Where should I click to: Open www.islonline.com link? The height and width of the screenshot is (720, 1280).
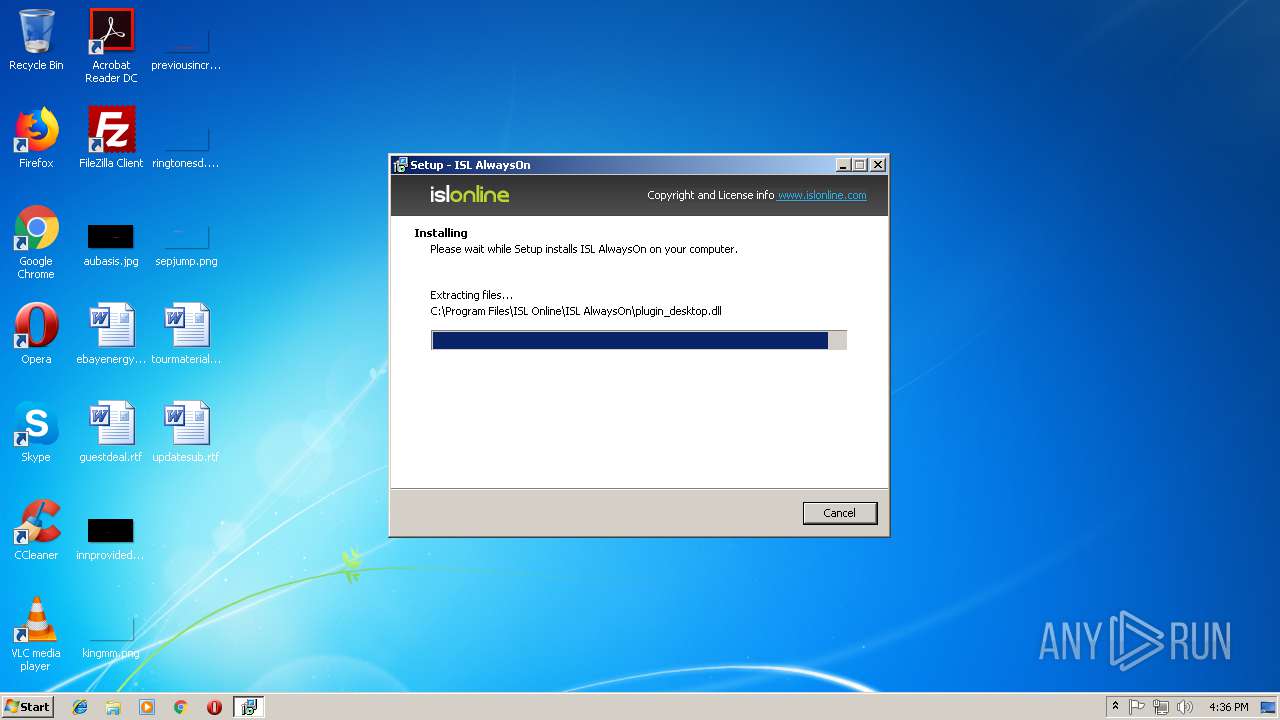point(822,195)
